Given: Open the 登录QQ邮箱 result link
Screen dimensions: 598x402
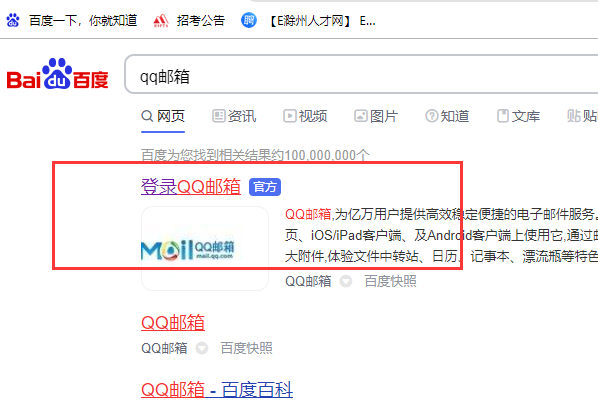Looking at the screenshot, I should pos(191,187).
